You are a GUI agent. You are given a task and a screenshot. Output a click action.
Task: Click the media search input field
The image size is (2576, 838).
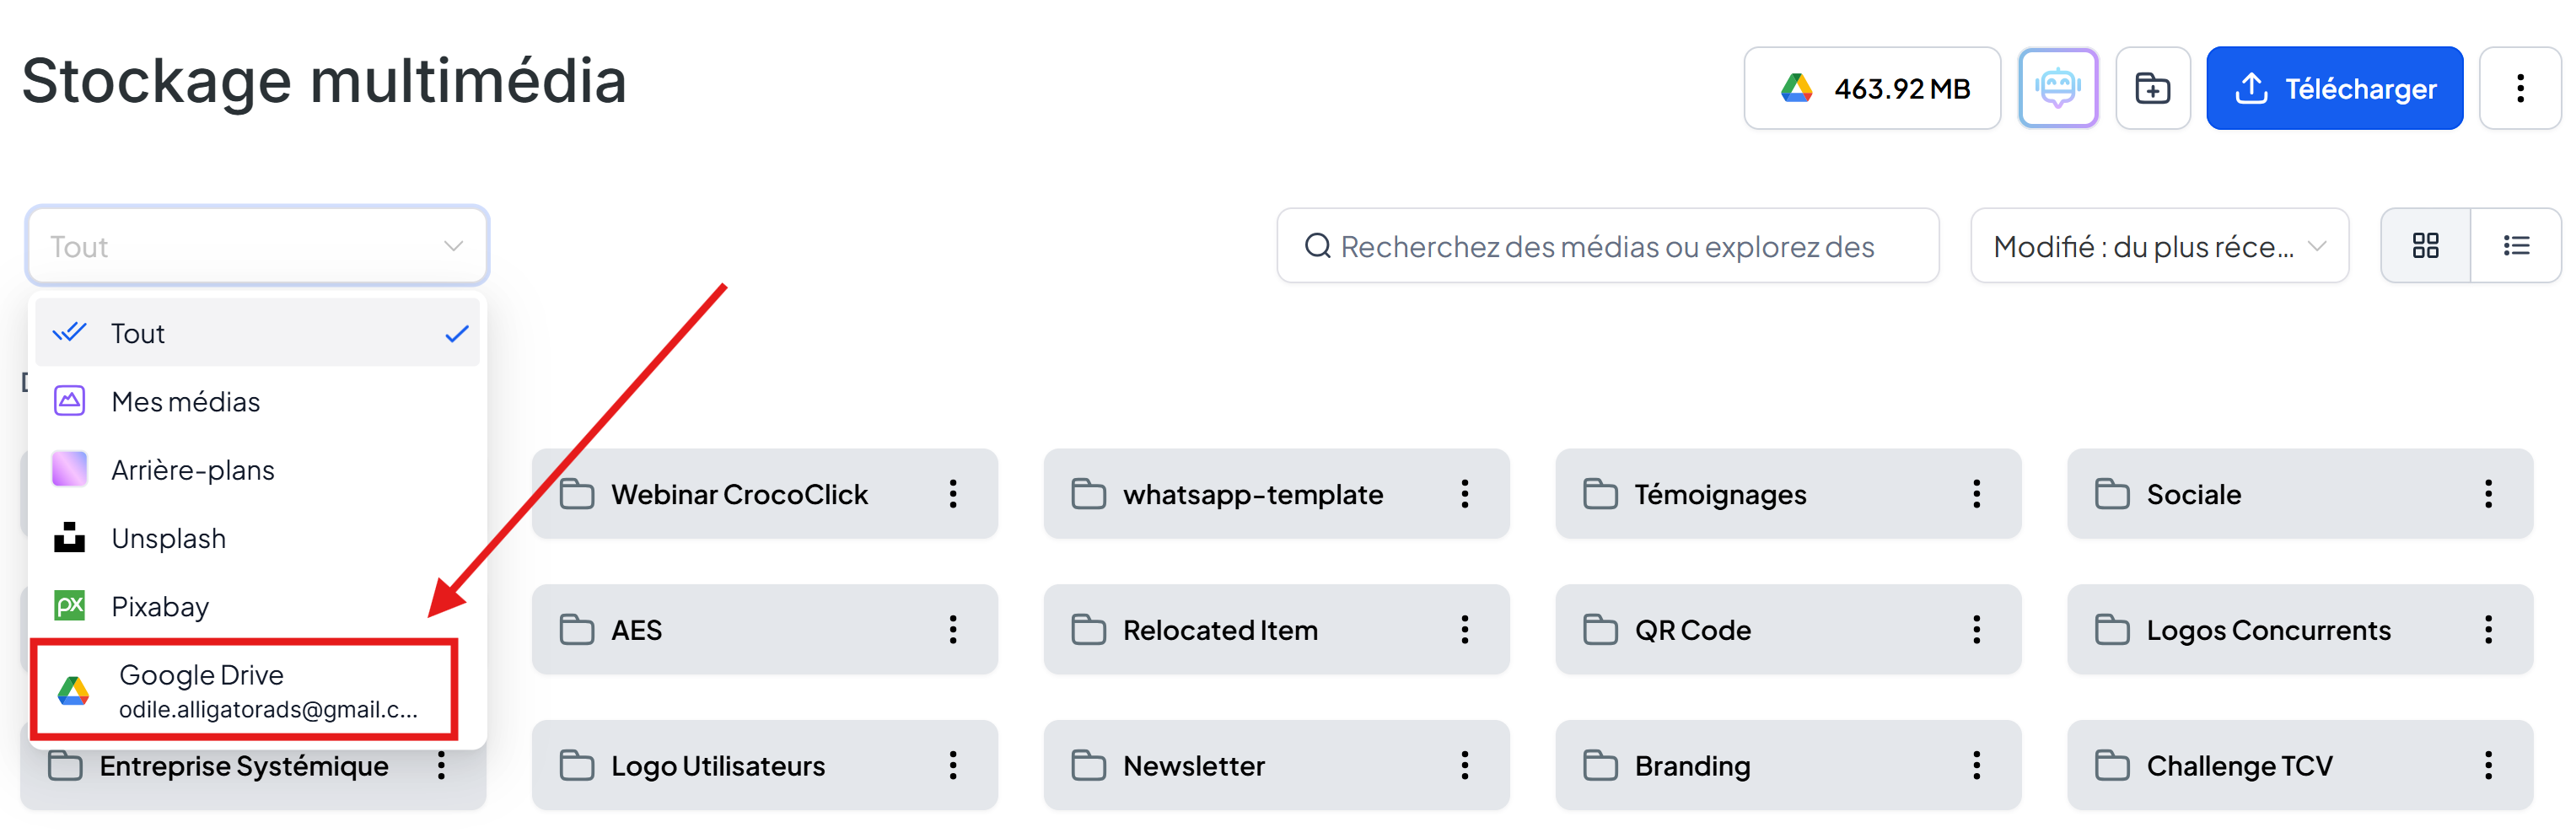pyautogui.click(x=1607, y=246)
